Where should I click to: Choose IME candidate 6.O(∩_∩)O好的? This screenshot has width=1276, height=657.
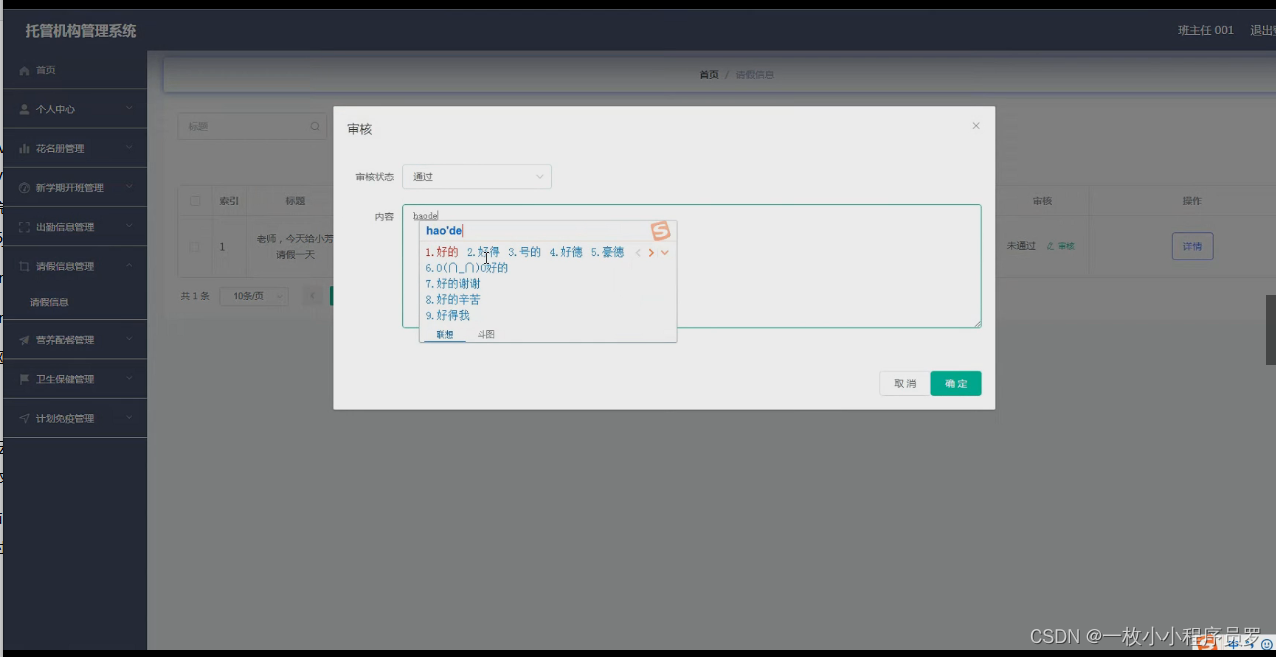tap(467, 268)
